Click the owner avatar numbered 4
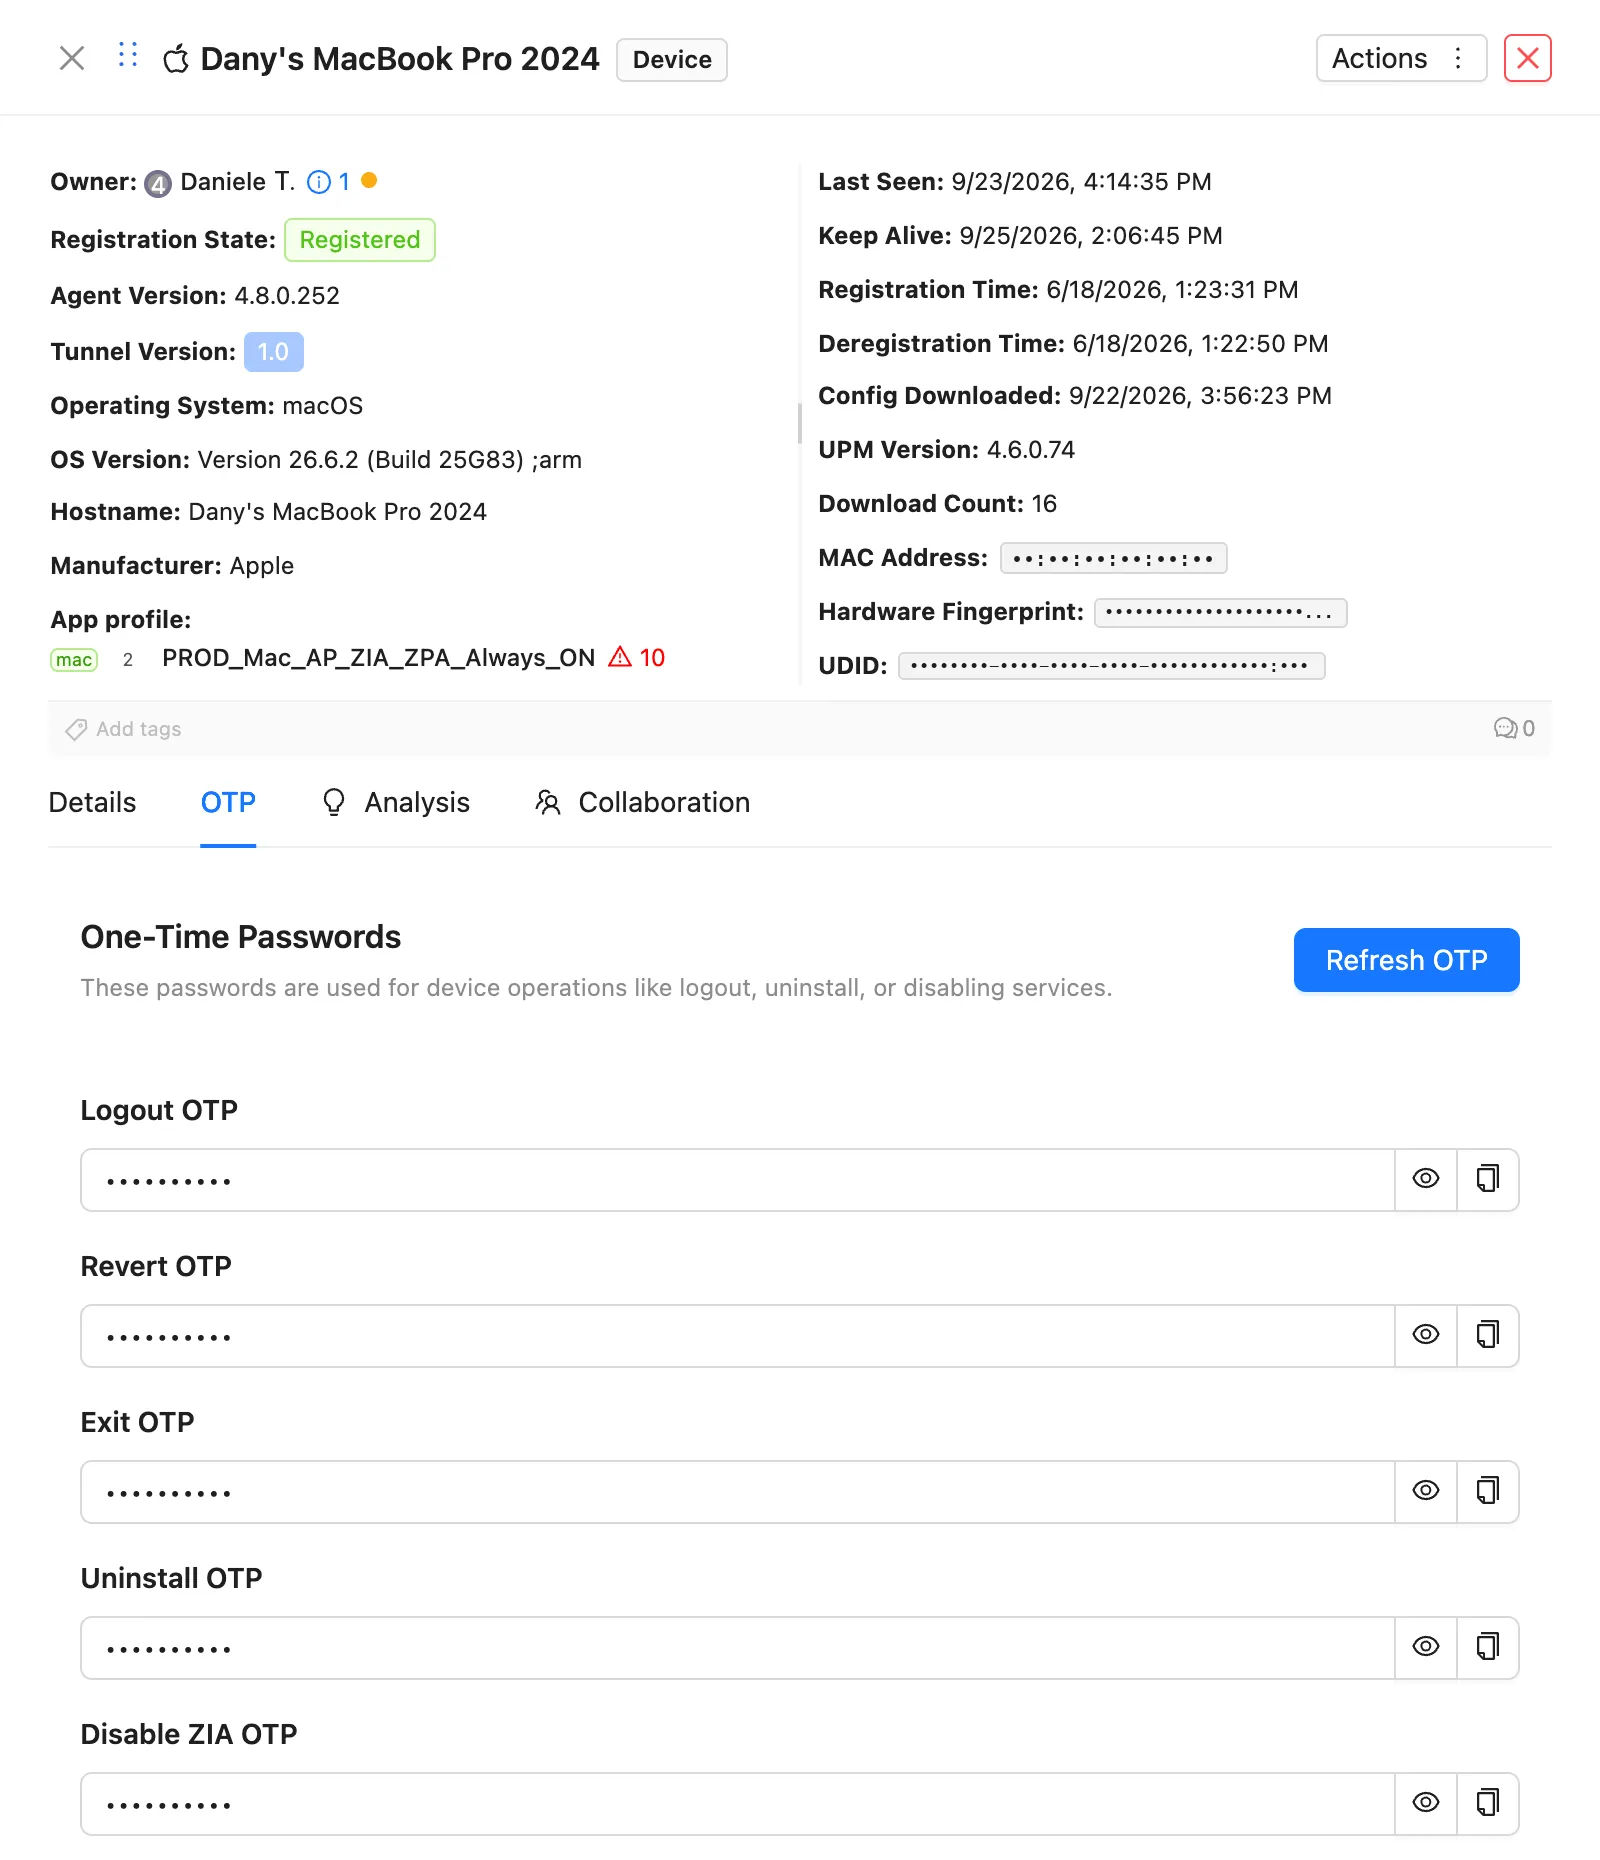 point(158,184)
